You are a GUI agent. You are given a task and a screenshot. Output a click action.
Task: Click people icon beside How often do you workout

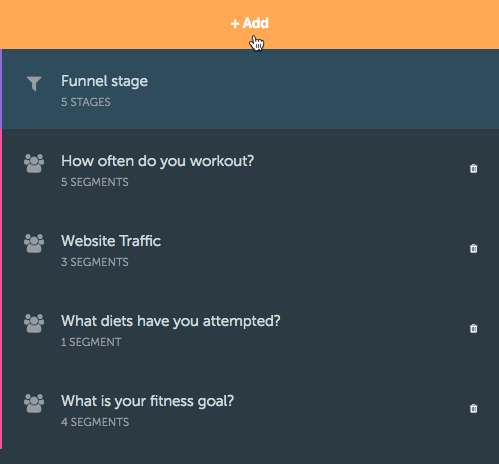pos(34,163)
